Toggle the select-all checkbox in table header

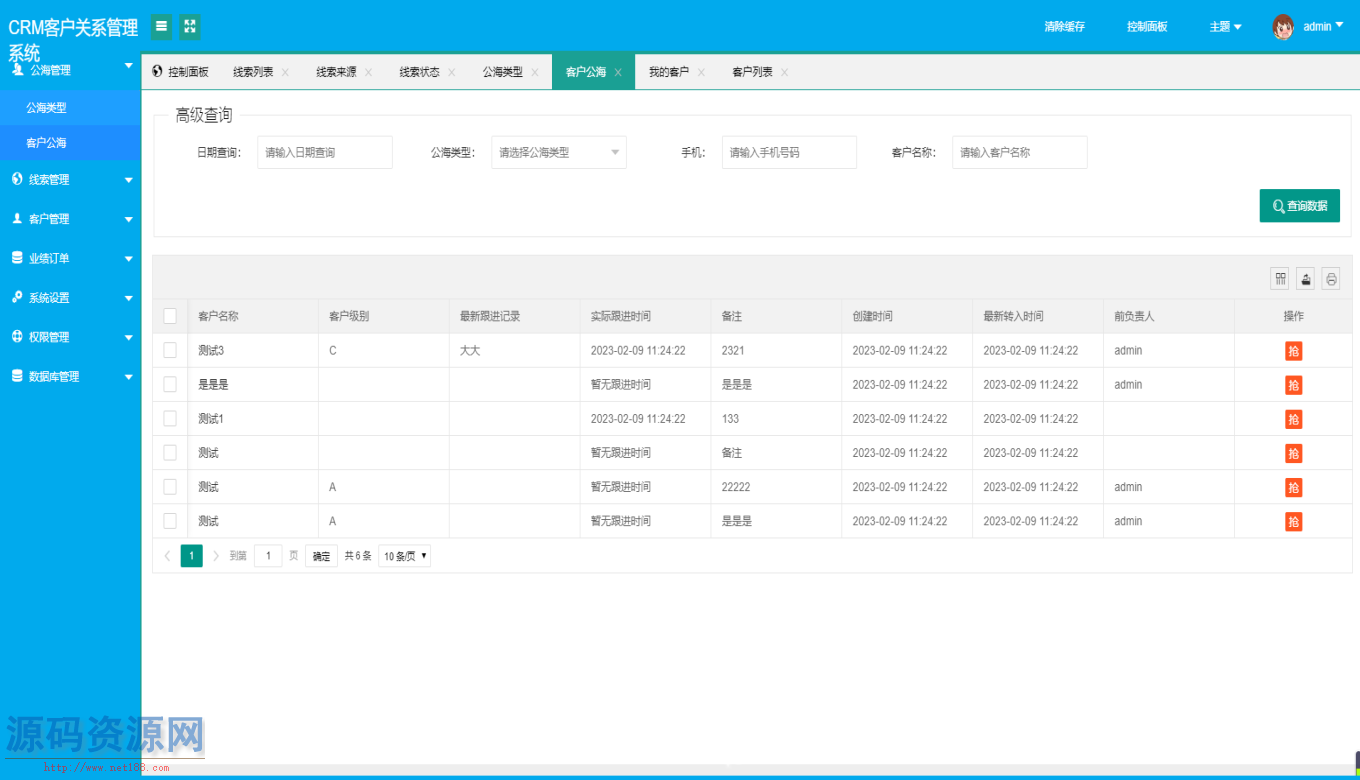pos(170,316)
